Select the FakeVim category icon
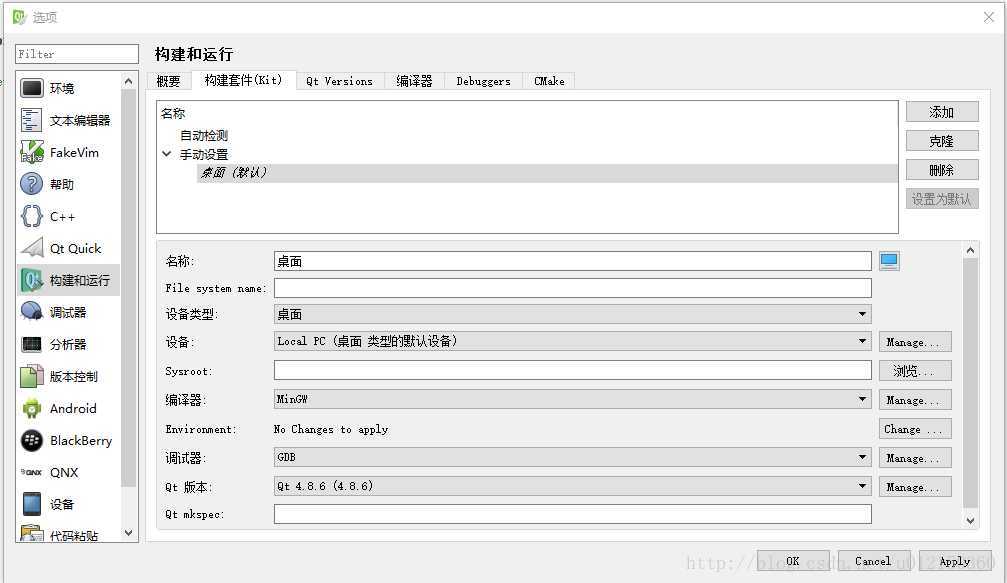 coord(31,152)
